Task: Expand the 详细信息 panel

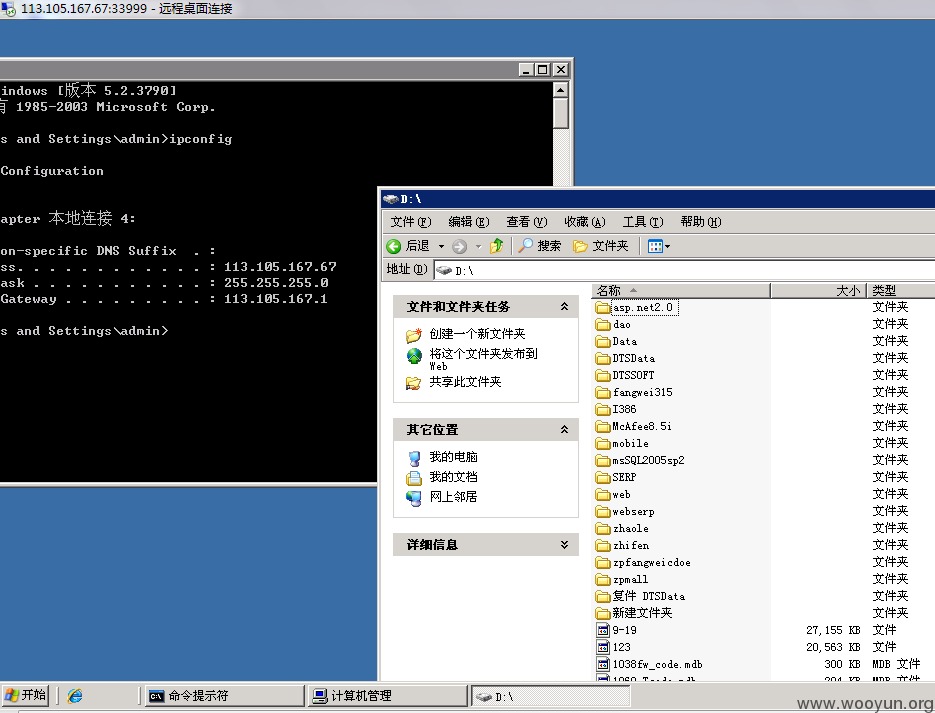Action: 564,544
